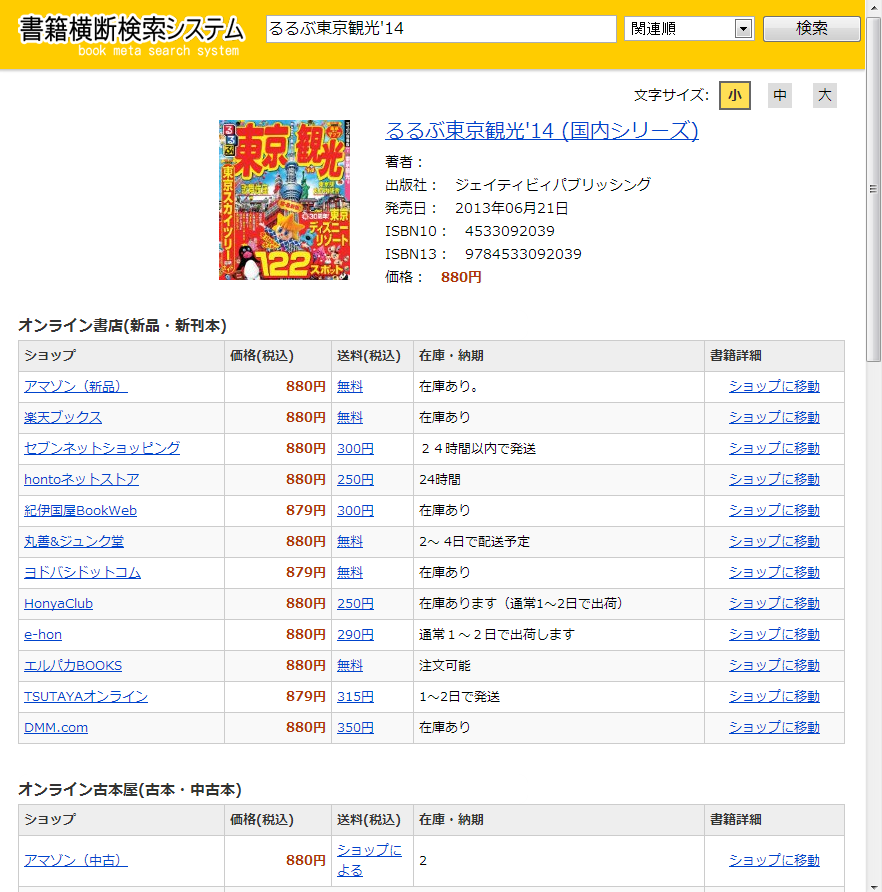
Task: Click ショップに移動 in TSUTAYAオンライン row
Action: coord(774,696)
